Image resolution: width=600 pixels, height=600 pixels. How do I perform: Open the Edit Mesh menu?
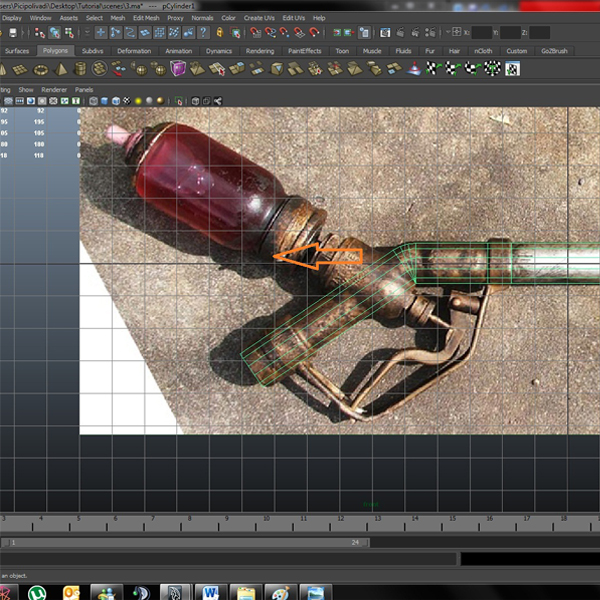146,18
